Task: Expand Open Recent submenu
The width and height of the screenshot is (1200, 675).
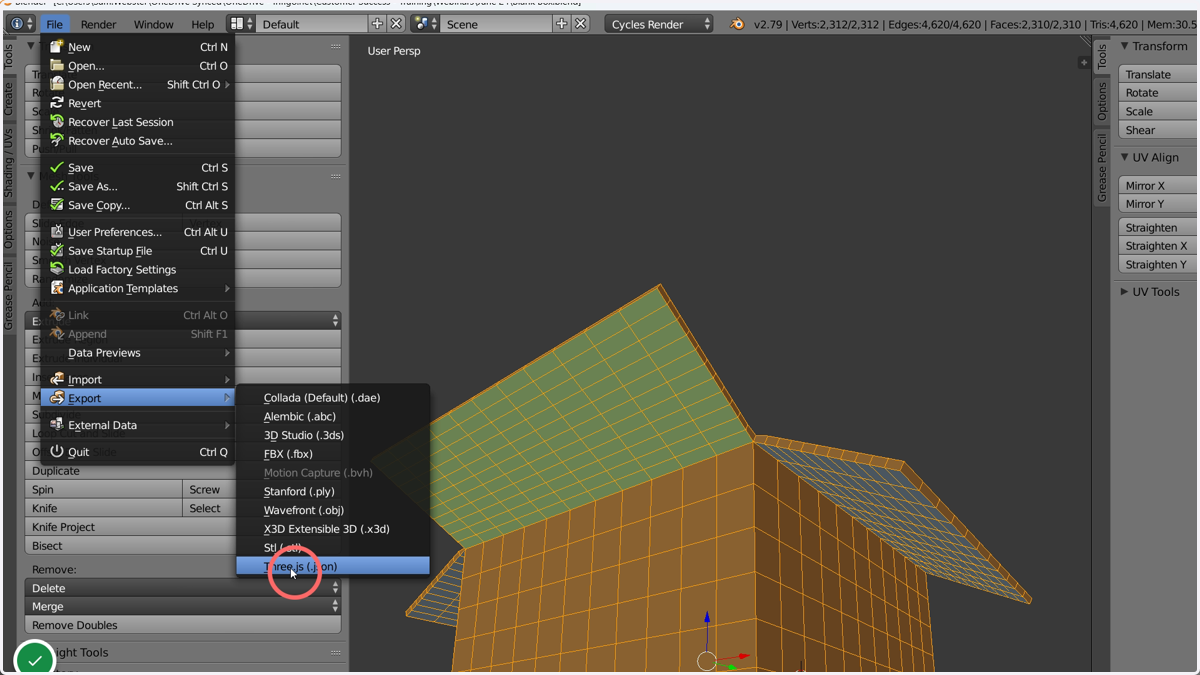Action: tap(137, 85)
